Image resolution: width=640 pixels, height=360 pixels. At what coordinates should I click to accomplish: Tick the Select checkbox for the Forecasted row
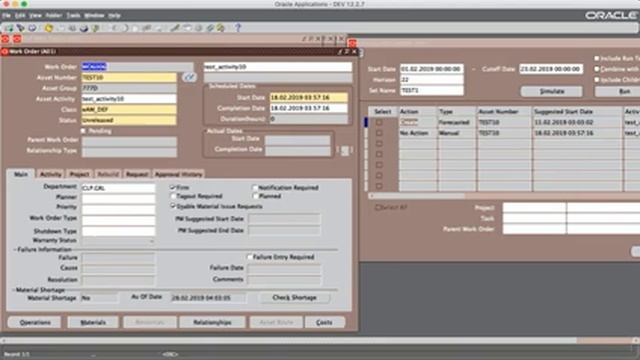pyautogui.click(x=379, y=122)
